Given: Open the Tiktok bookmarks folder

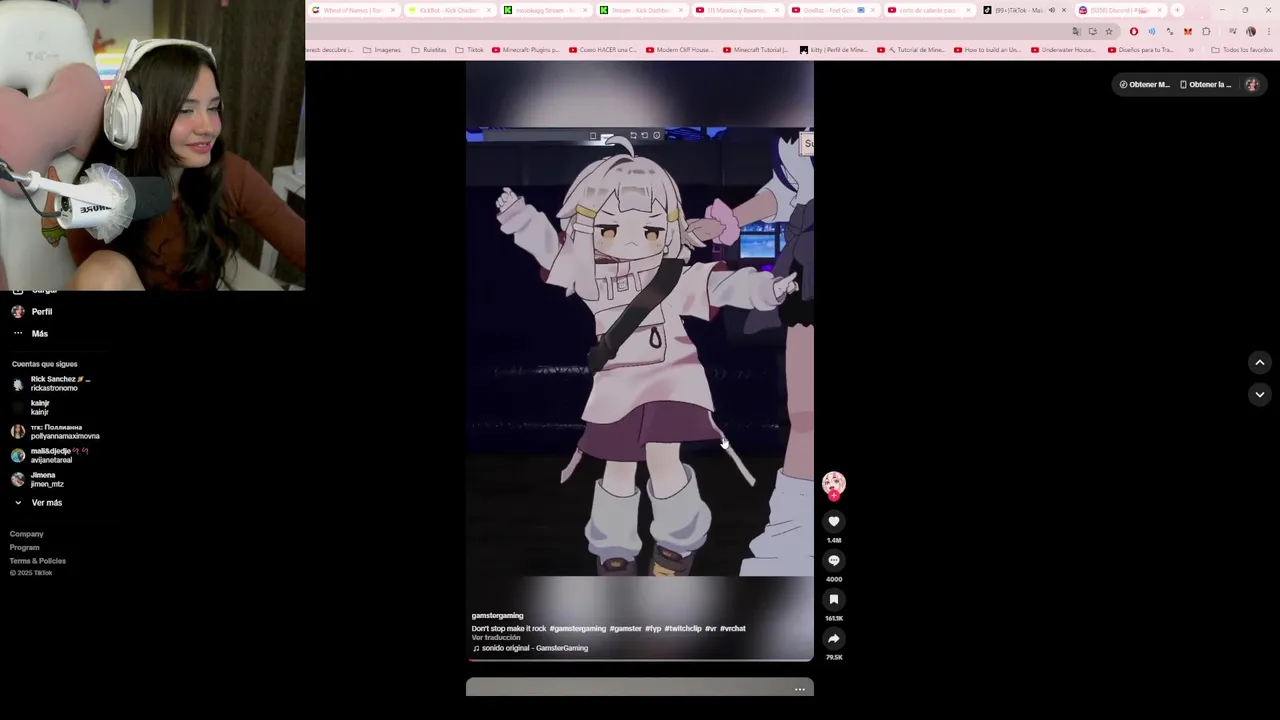Looking at the screenshot, I should coord(469,49).
